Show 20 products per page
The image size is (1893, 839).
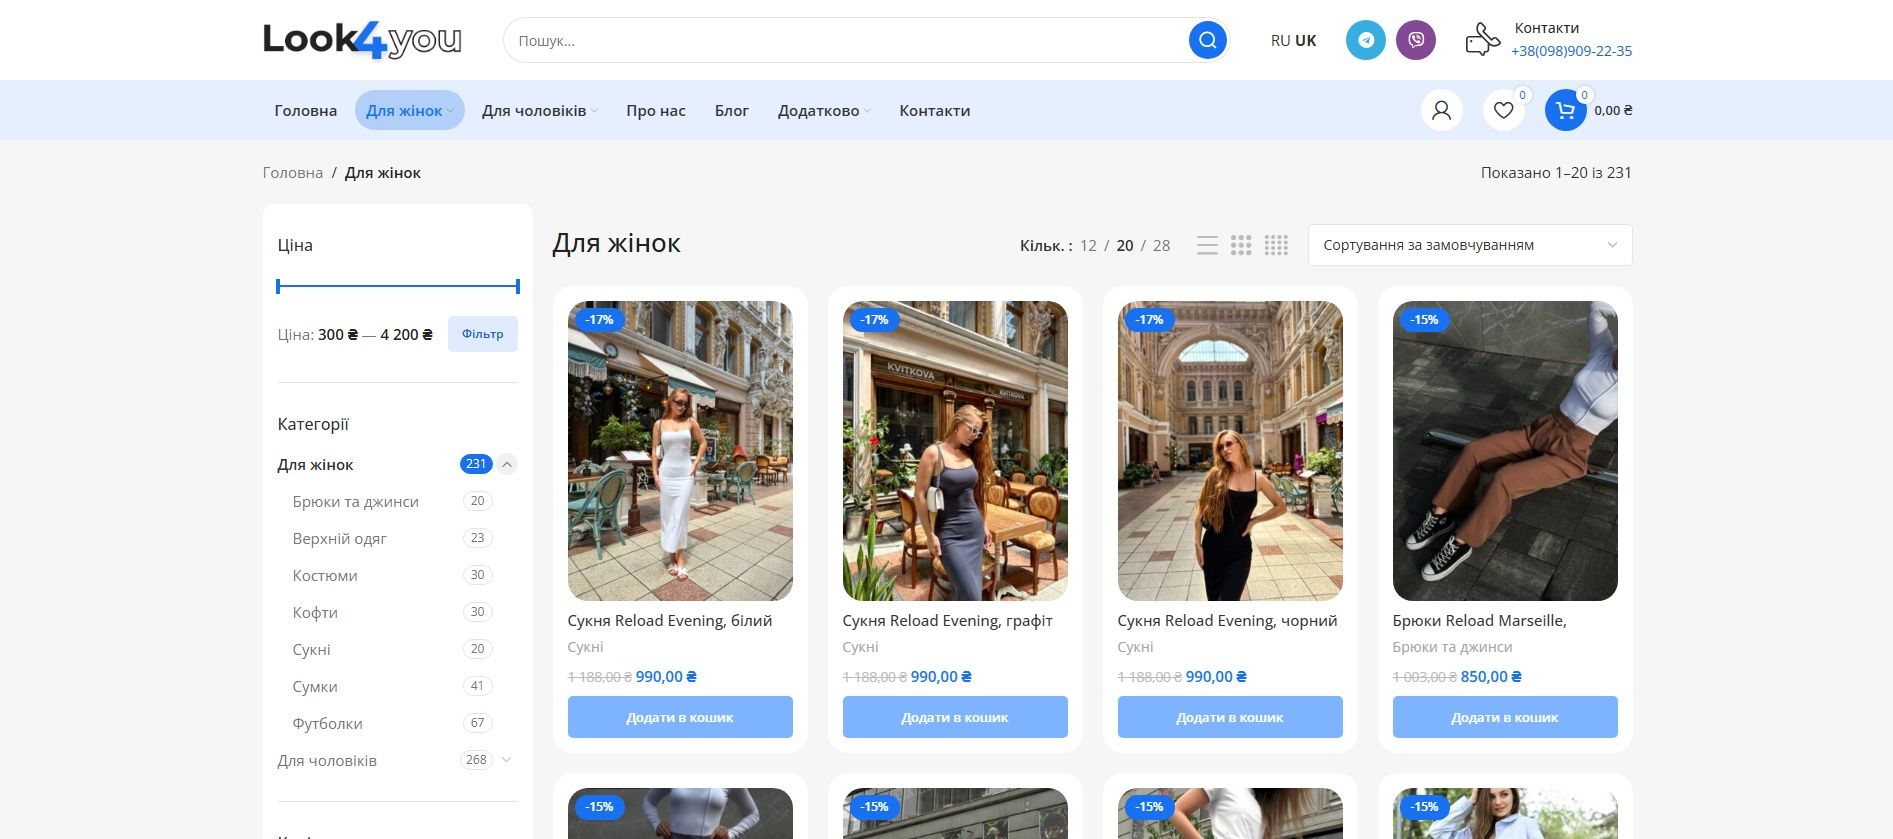pos(1125,245)
